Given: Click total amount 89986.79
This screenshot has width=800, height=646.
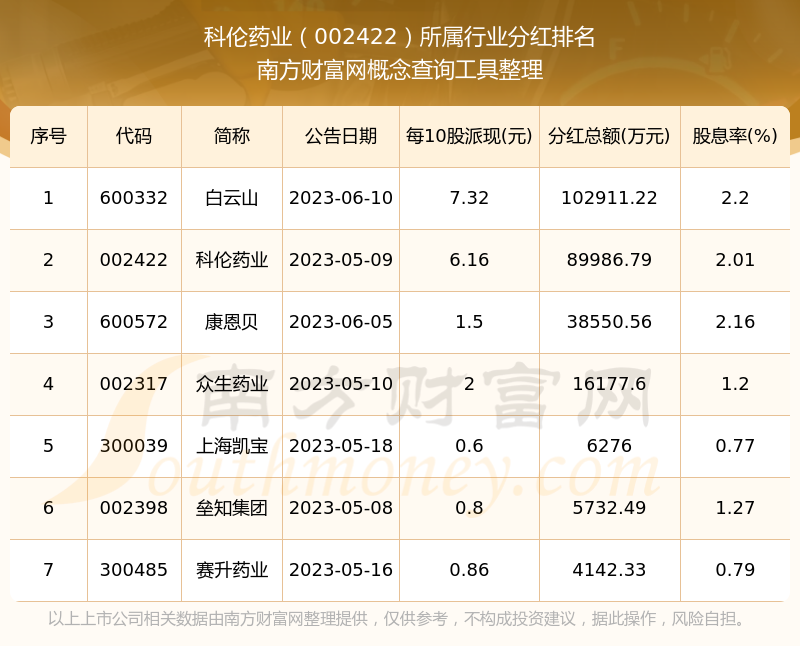Looking at the screenshot, I should point(609,260).
